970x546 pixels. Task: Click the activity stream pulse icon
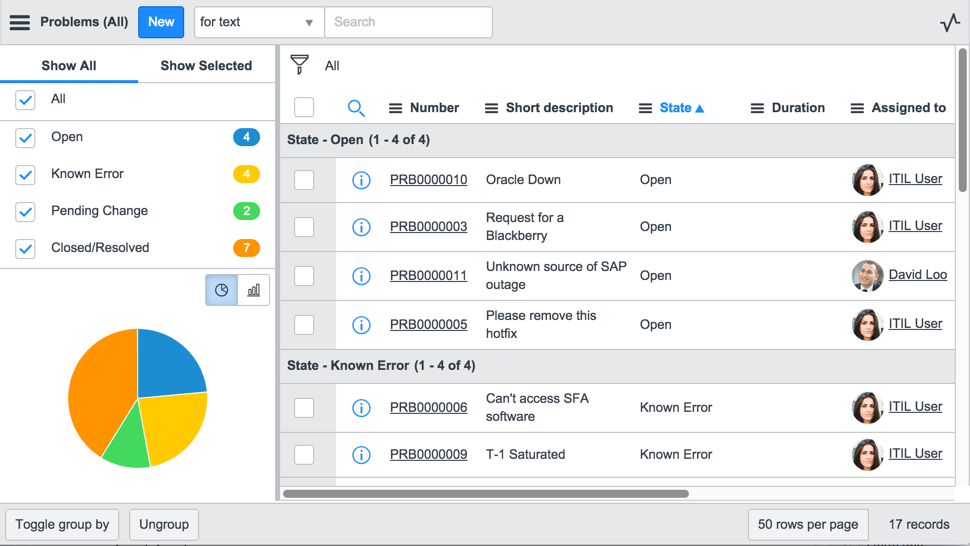click(x=949, y=23)
